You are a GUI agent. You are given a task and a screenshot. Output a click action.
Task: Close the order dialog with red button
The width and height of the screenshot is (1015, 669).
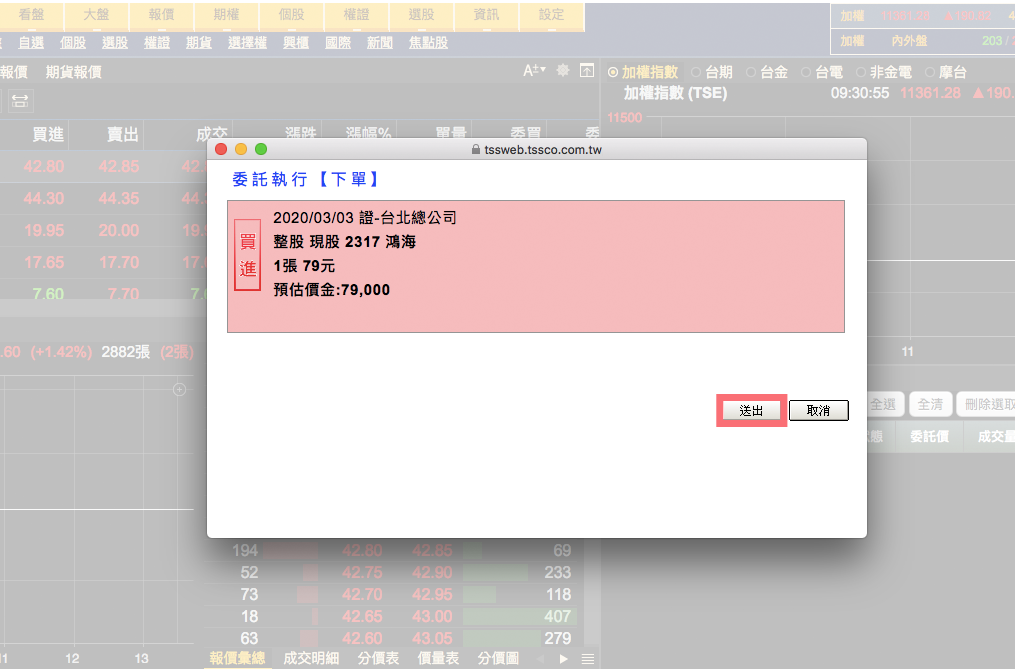click(x=221, y=149)
